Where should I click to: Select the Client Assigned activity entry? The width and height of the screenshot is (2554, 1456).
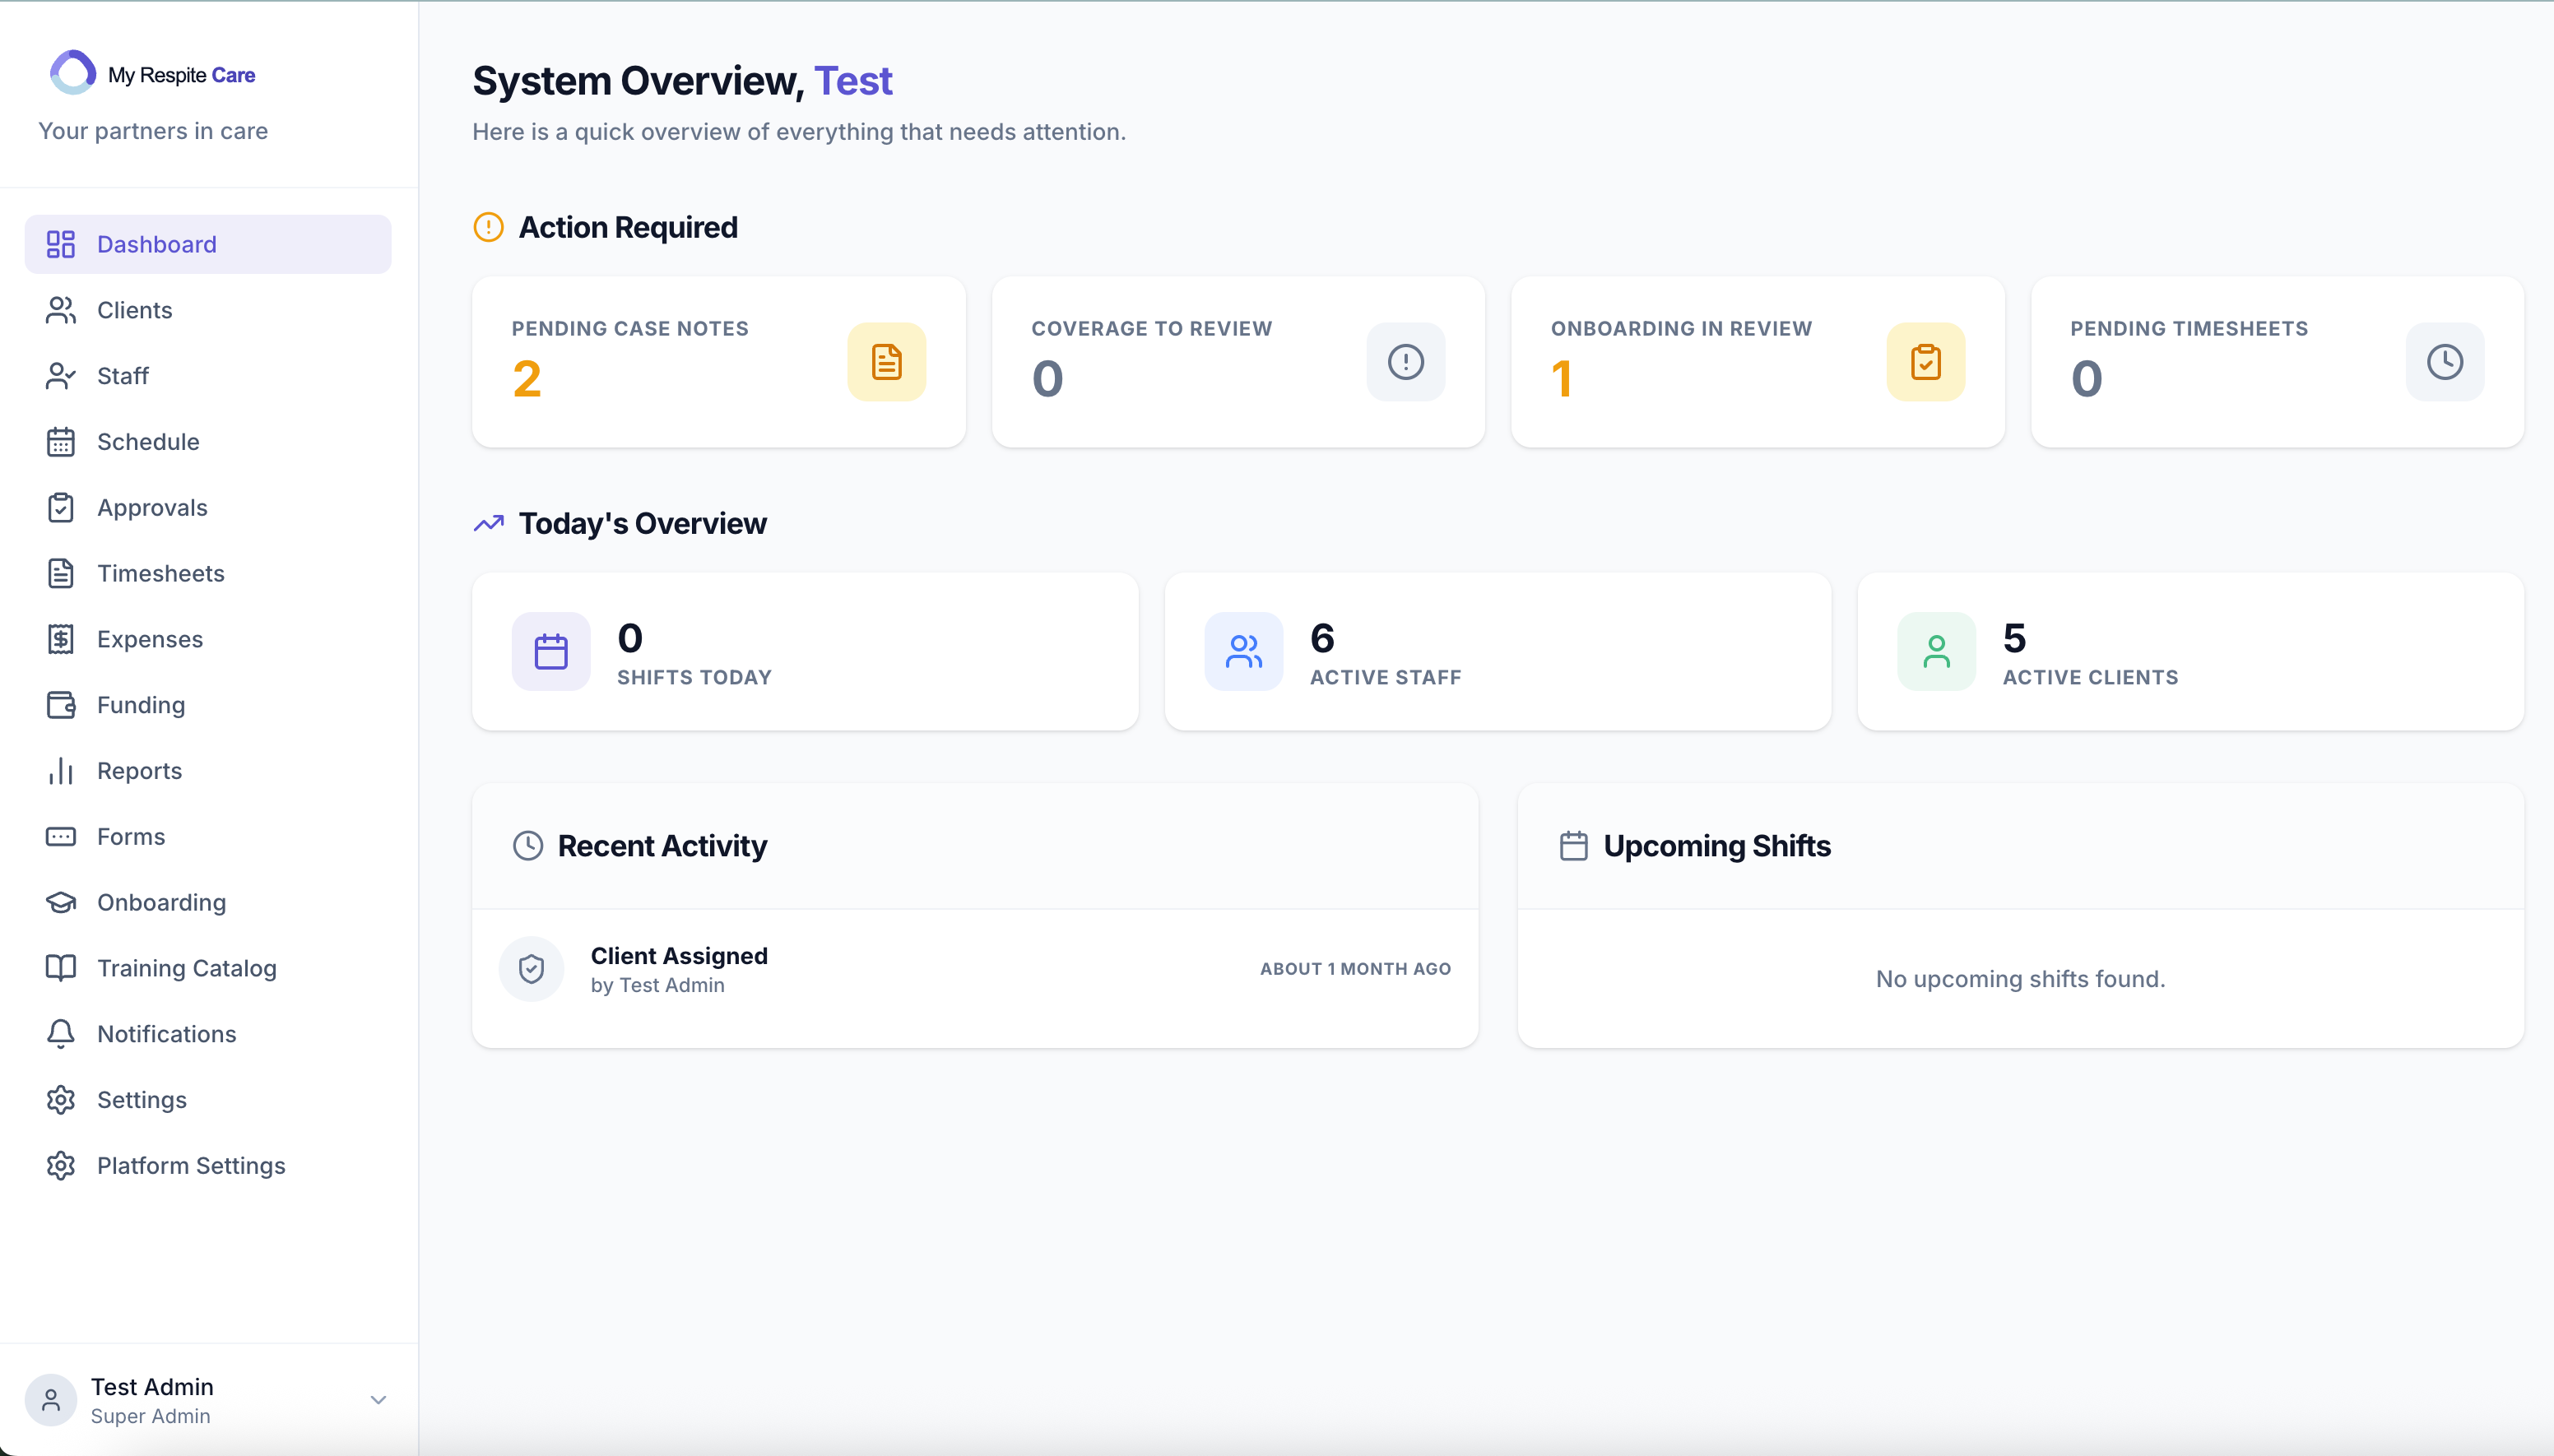[975, 969]
